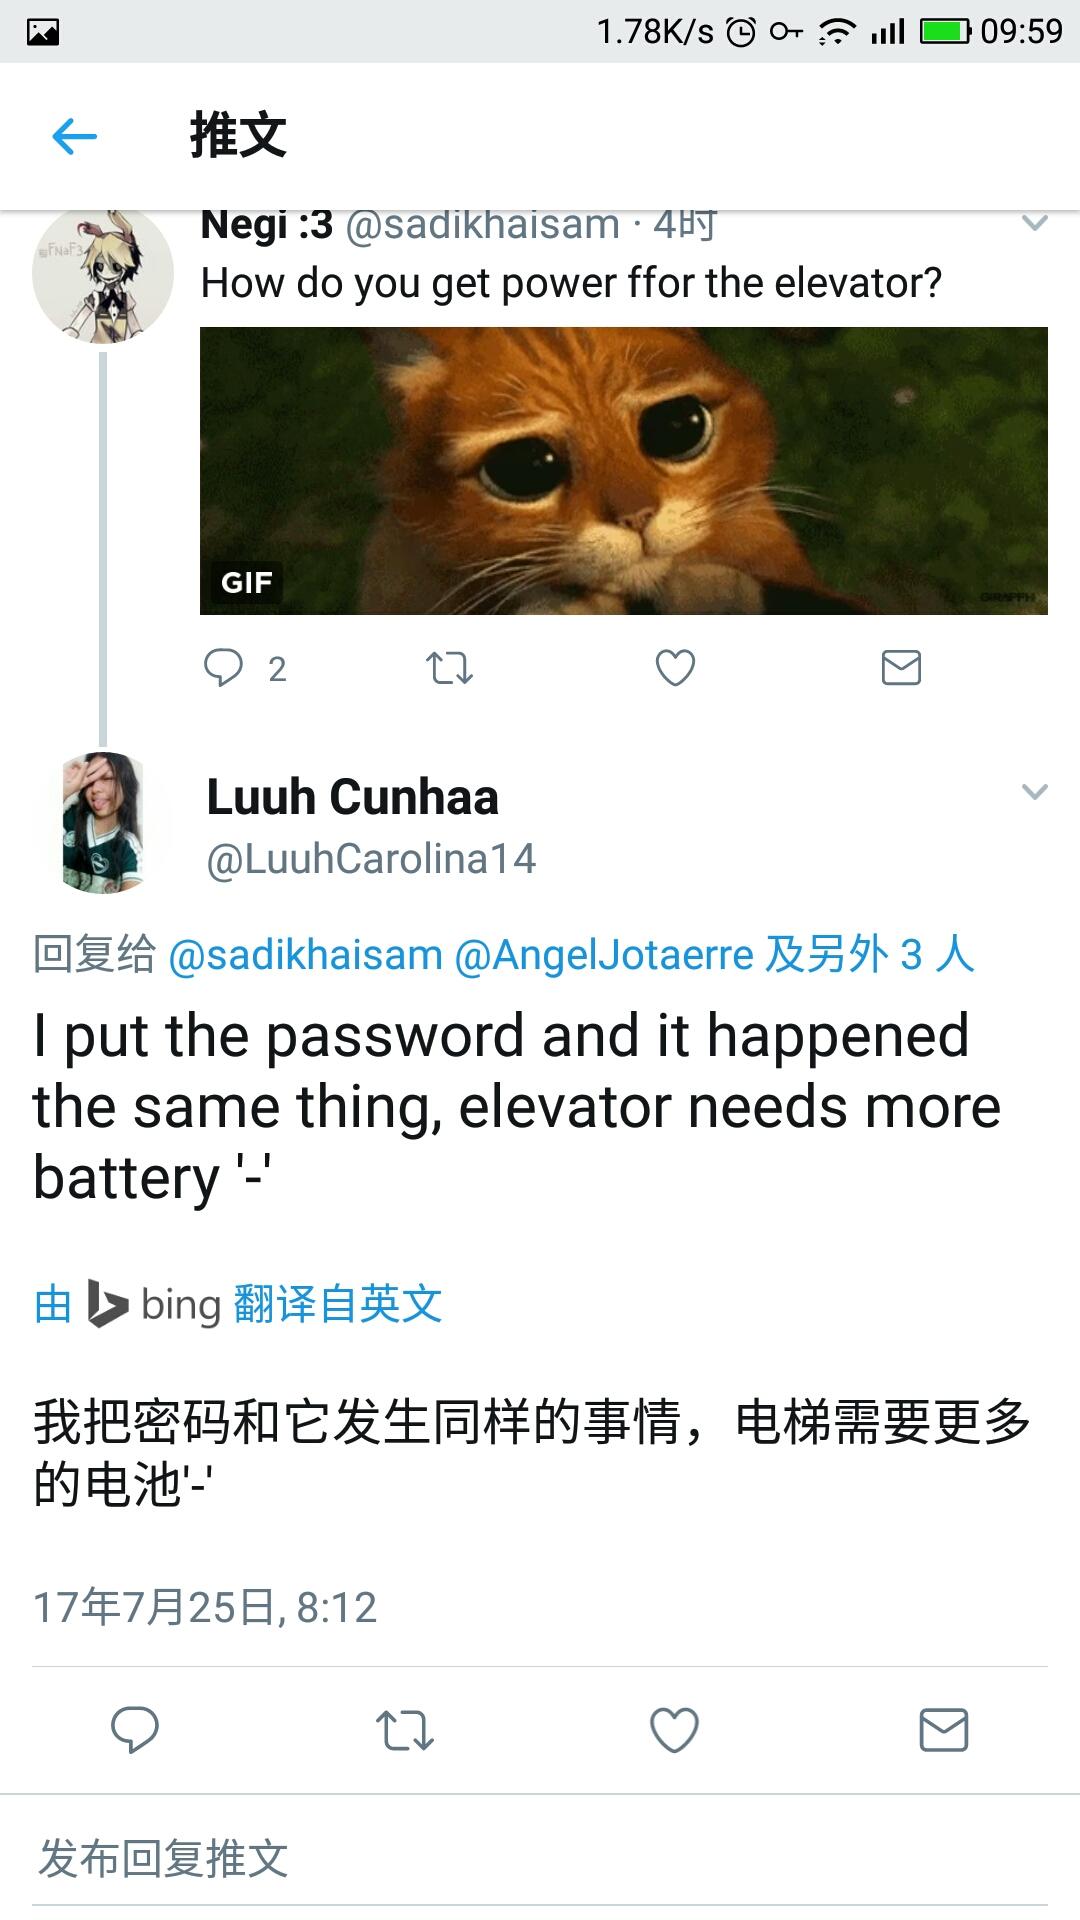Retweet Negi's elevator question tweet
1080x1920 pixels.
click(x=449, y=667)
